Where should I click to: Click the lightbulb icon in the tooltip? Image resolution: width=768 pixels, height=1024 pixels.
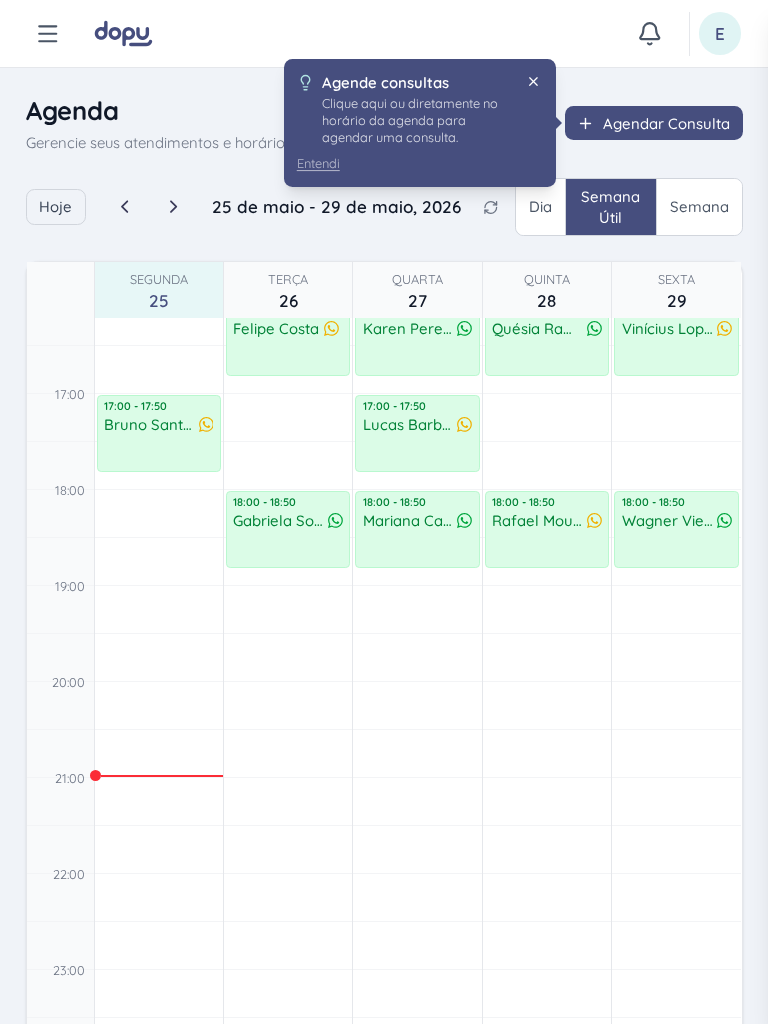pyautogui.click(x=305, y=82)
